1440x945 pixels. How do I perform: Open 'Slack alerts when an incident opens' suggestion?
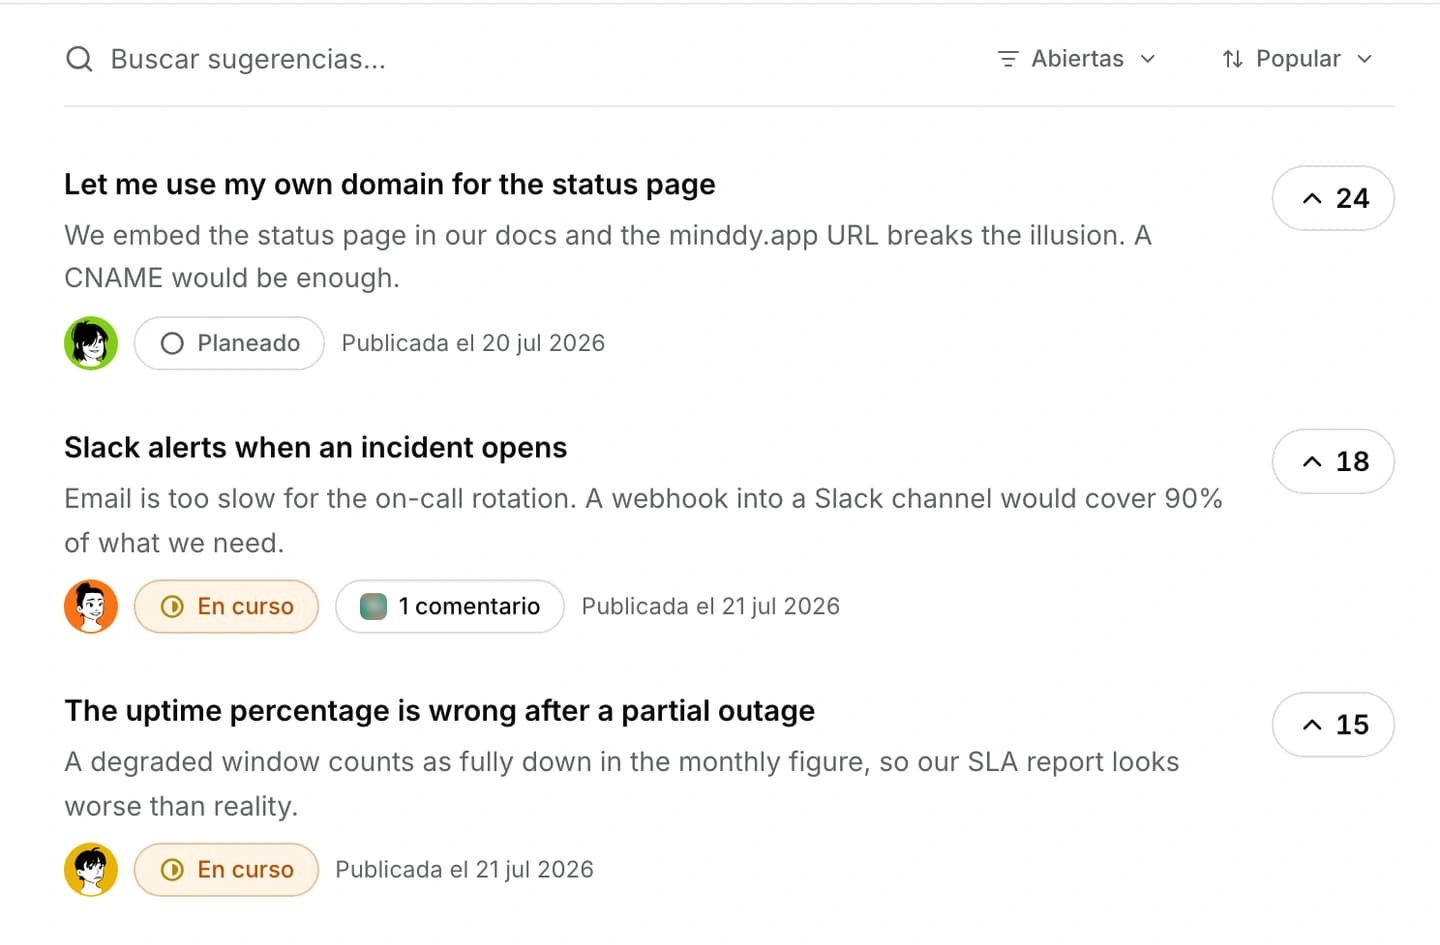(315, 447)
